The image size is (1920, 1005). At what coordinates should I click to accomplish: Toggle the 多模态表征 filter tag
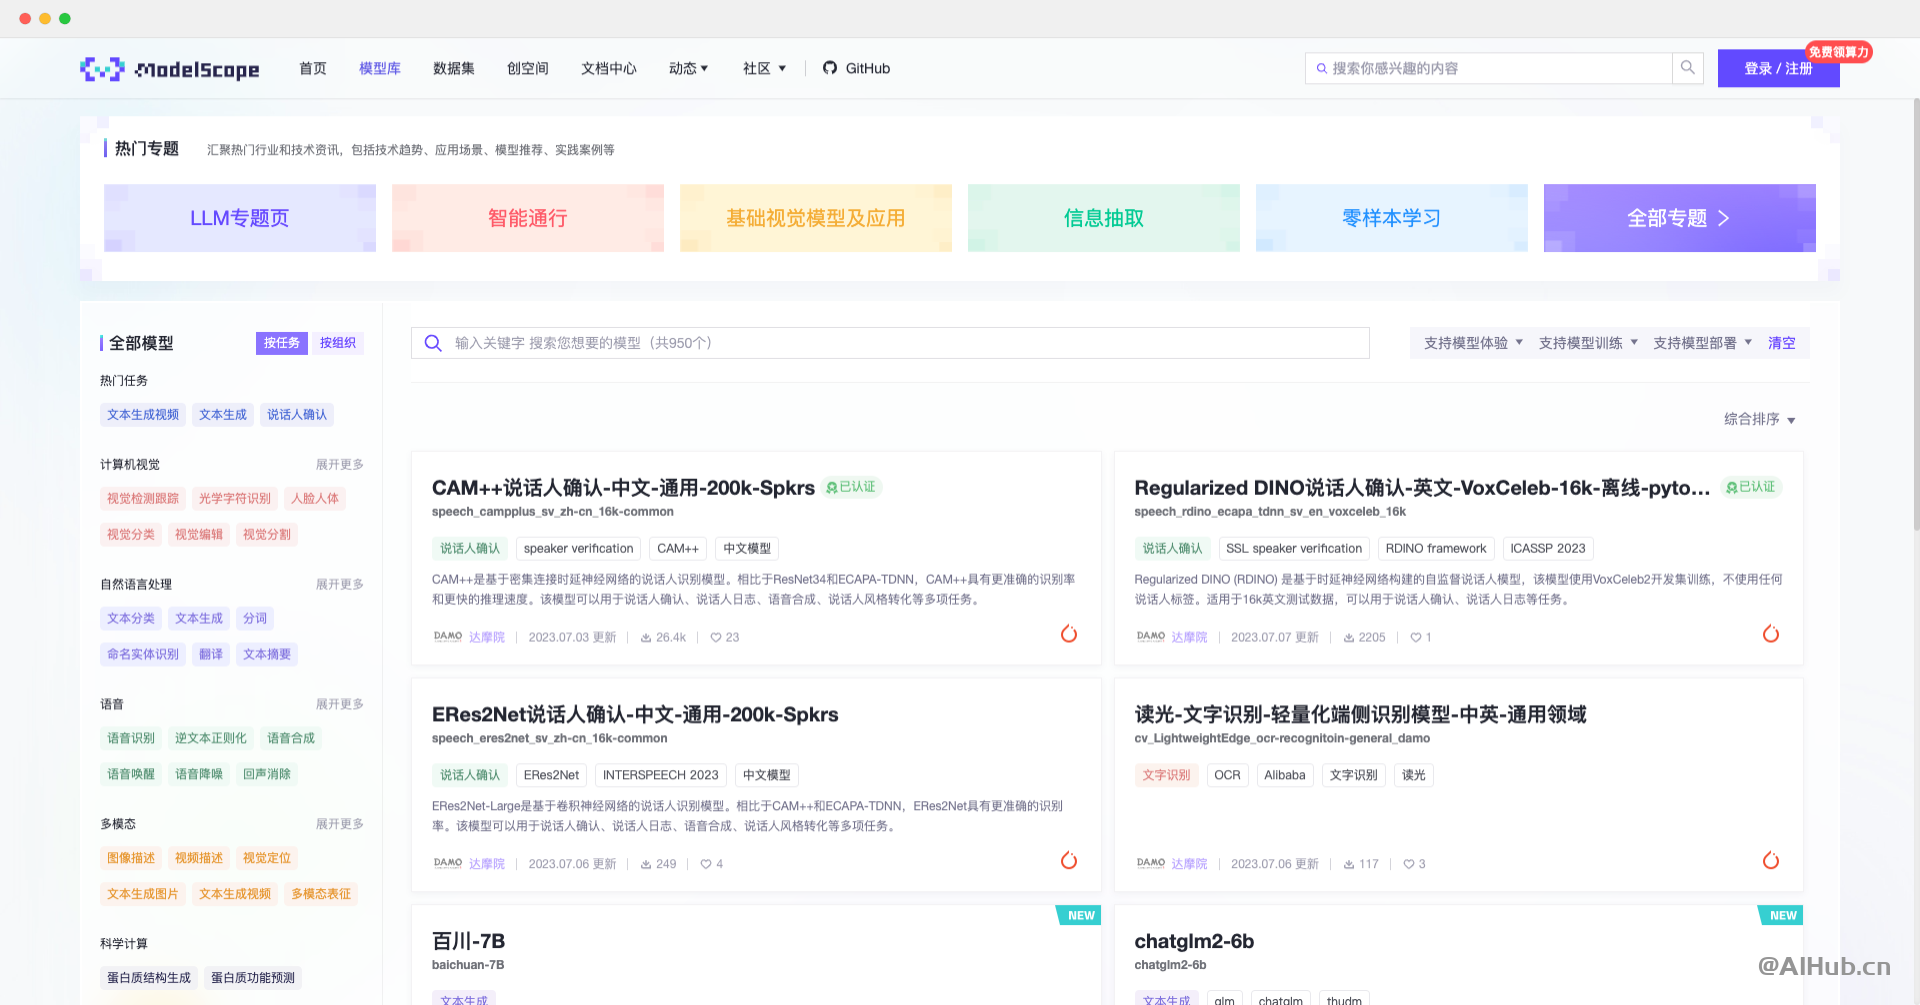[321, 895]
